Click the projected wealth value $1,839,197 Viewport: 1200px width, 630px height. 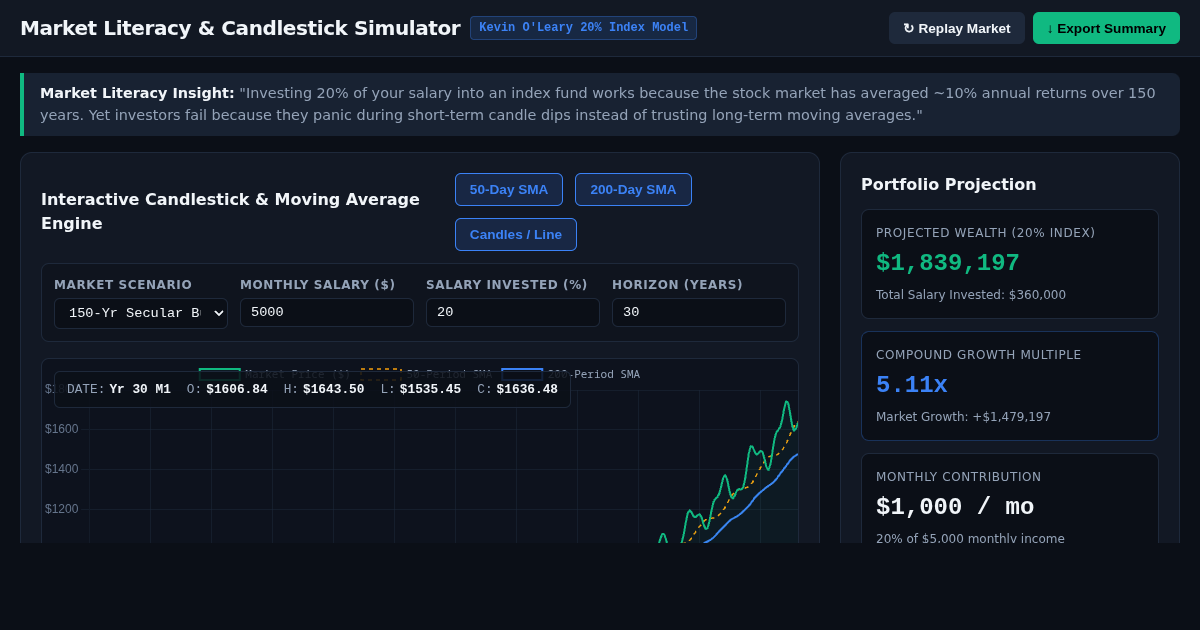point(948,263)
